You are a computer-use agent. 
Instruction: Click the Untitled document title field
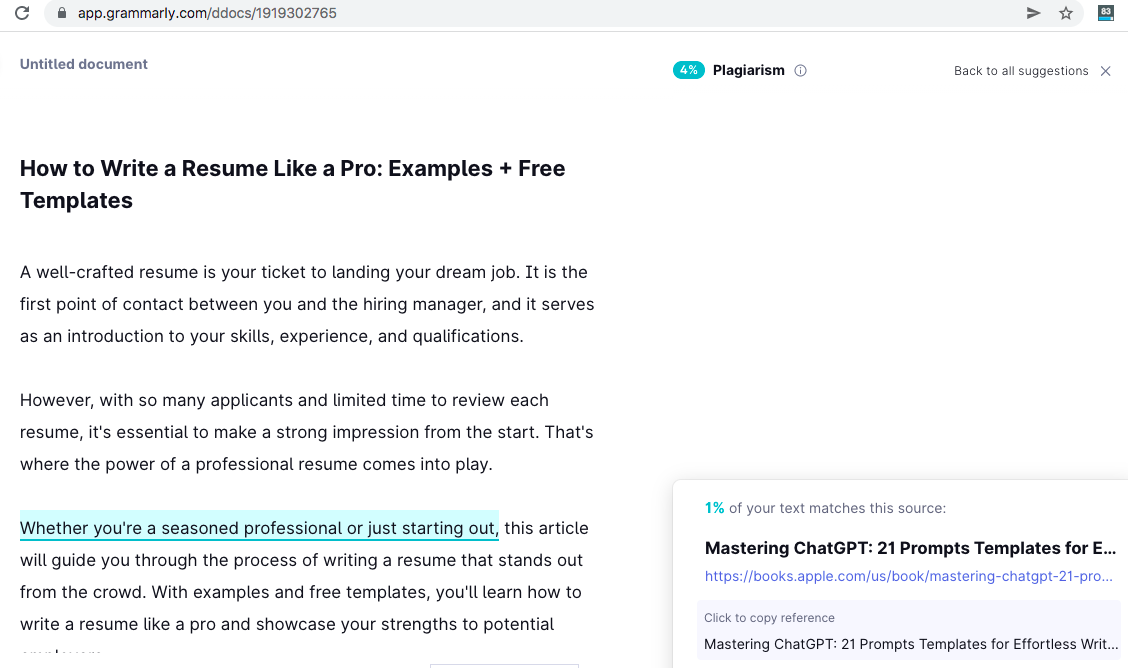click(x=84, y=64)
